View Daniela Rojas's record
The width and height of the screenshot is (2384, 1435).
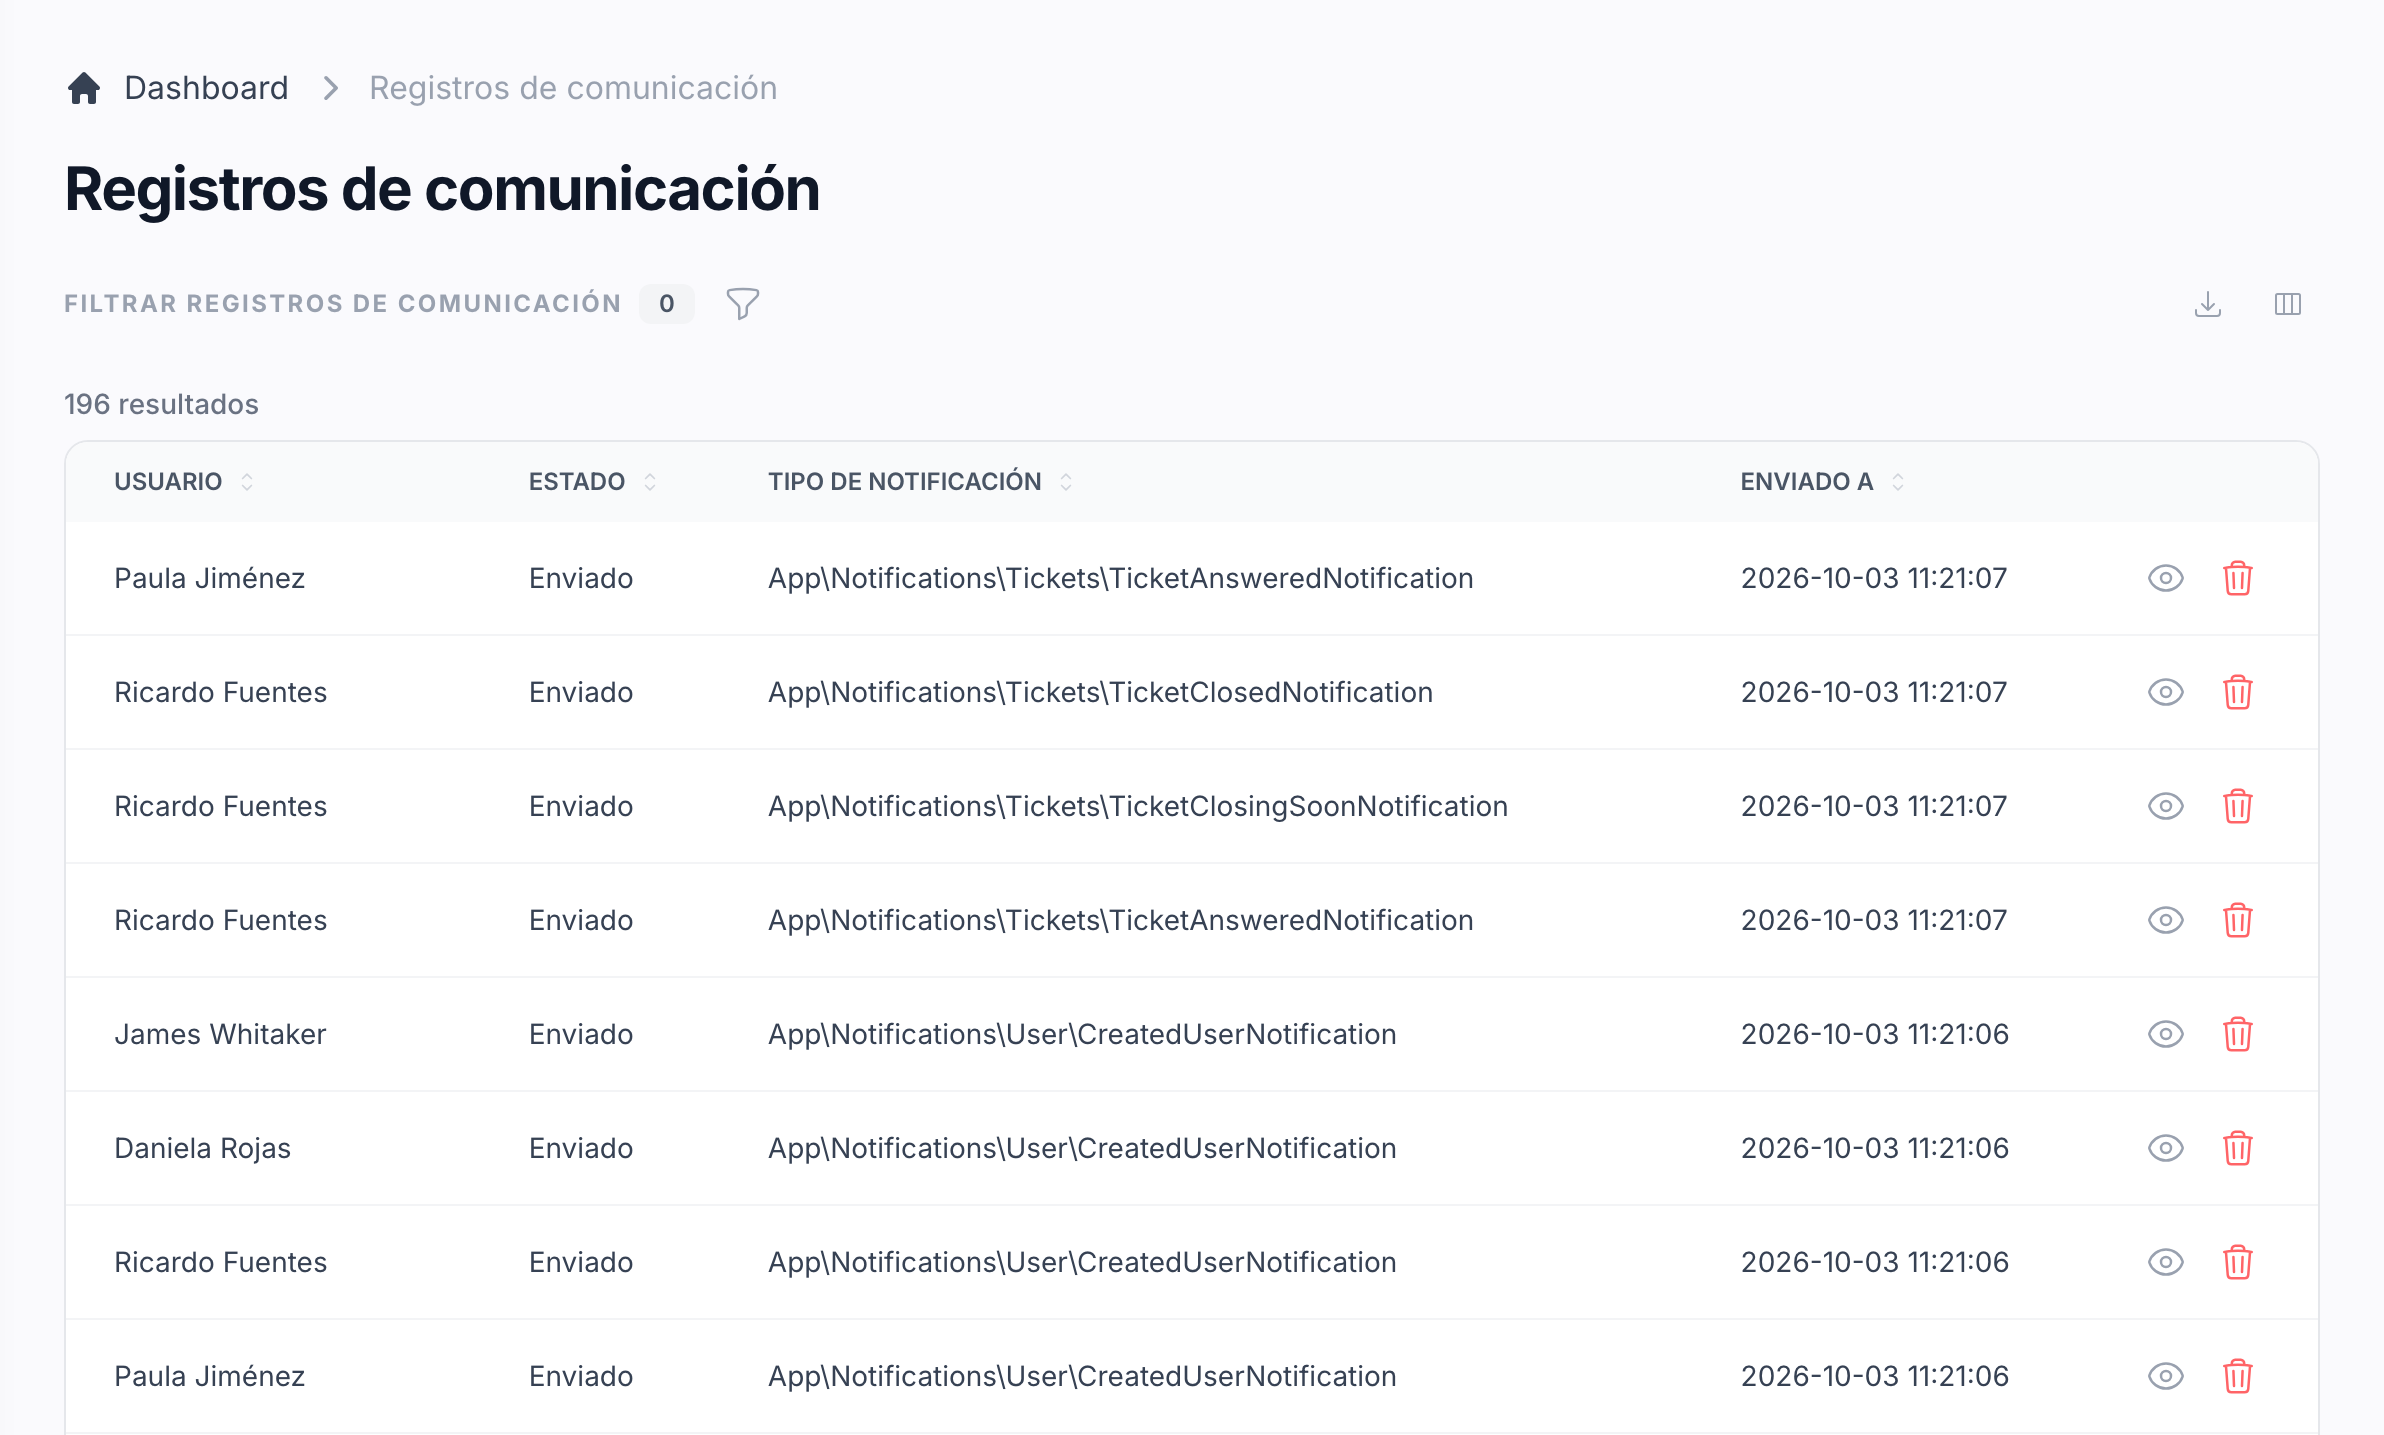coord(2166,1148)
